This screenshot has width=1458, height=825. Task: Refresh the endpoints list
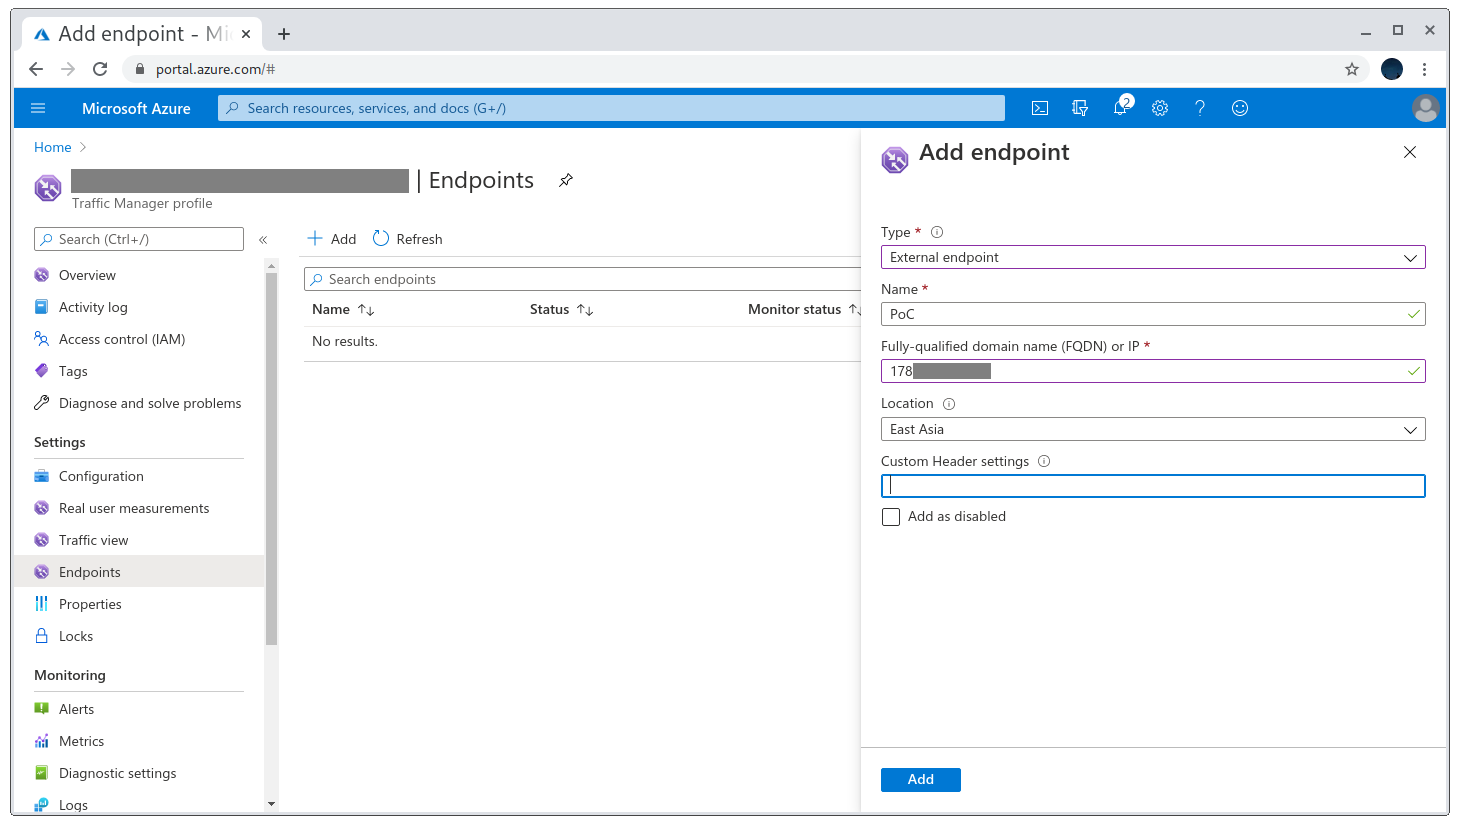pyautogui.click(x=408, y=239)
